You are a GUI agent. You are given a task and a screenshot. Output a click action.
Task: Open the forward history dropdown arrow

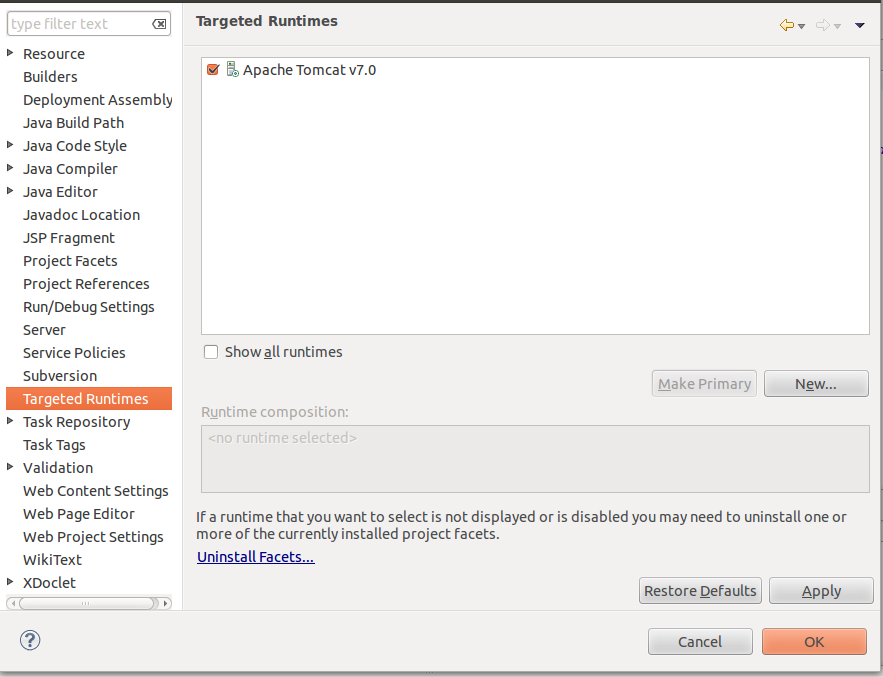[x=837, y=26]
